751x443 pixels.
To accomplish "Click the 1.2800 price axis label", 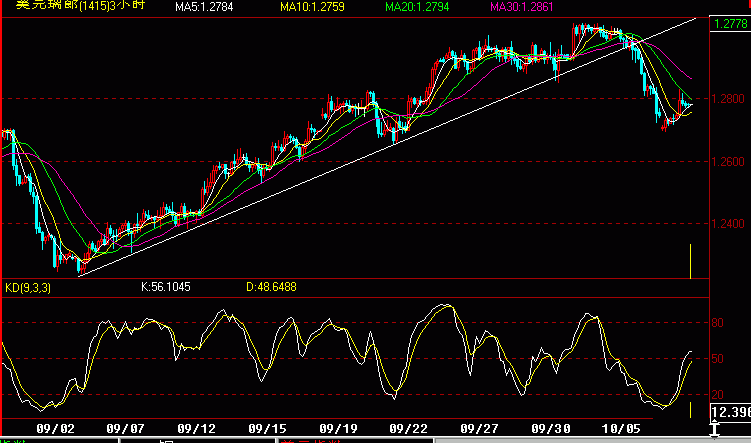I will coord(728,99).
